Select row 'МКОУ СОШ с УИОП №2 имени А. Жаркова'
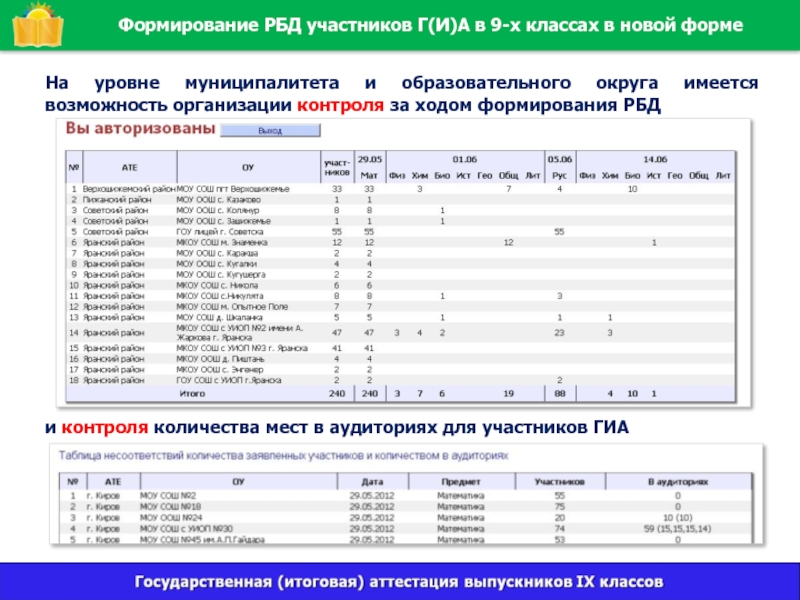Screen dimensions: 800x600 click(x=401, y=333)
